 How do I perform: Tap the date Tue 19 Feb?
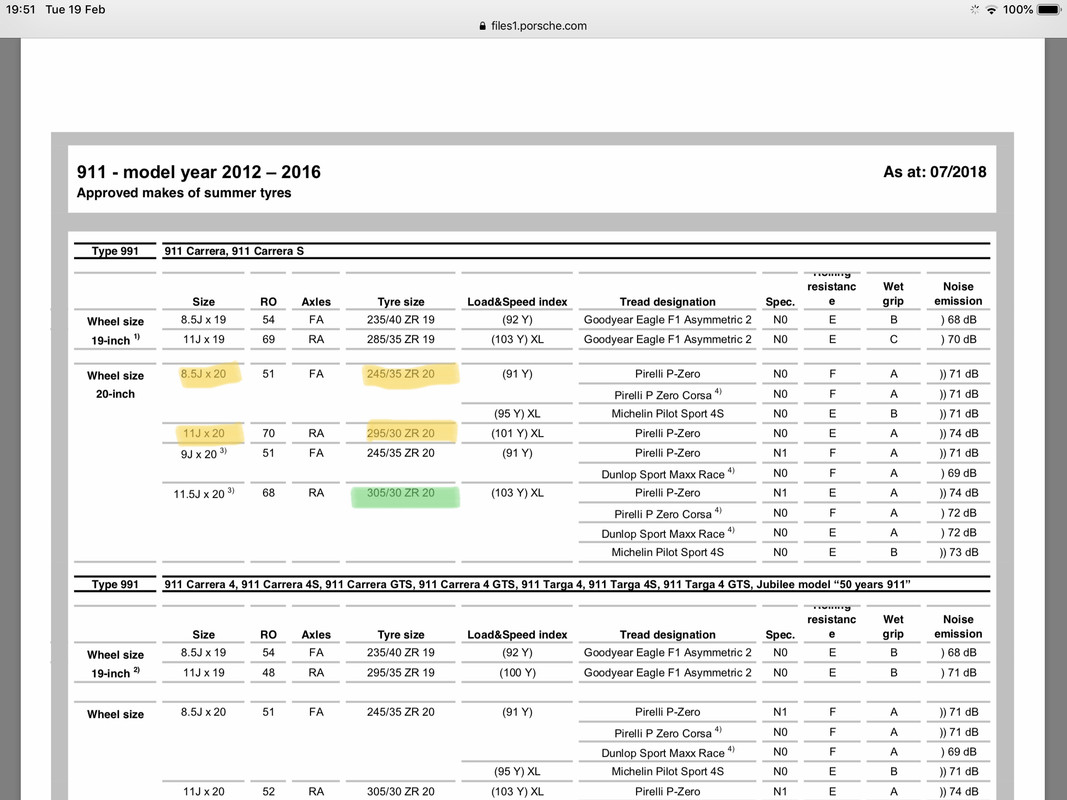pyautogui.click(x=75, y=10)
